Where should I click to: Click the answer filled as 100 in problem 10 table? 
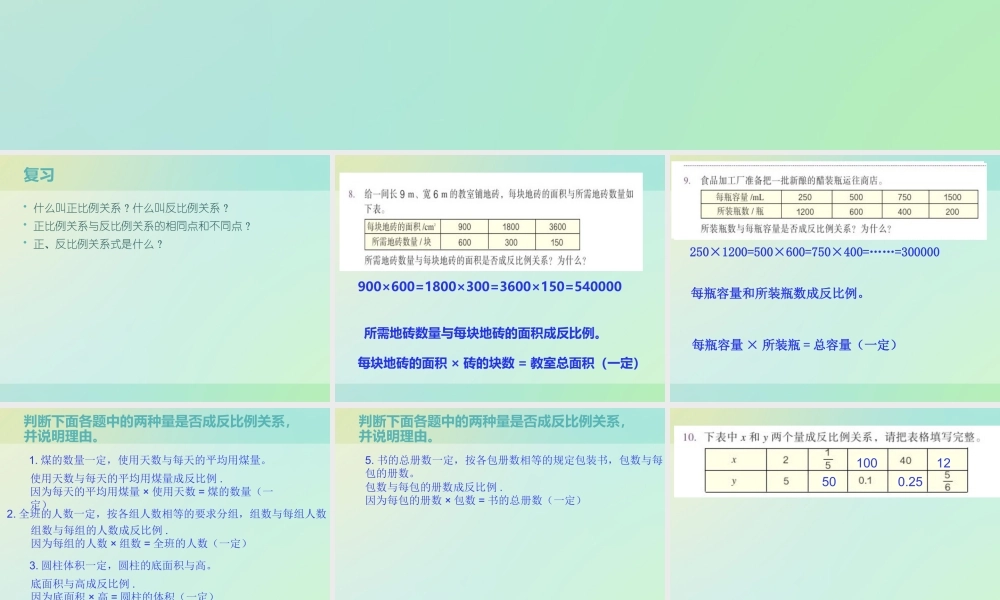pos(865,463)
